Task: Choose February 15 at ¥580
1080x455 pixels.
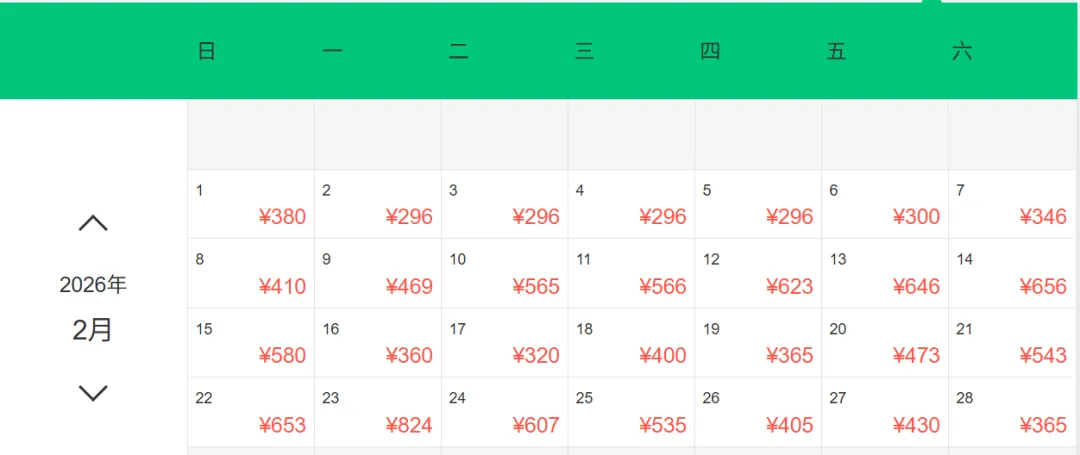Action: (251, 342)
